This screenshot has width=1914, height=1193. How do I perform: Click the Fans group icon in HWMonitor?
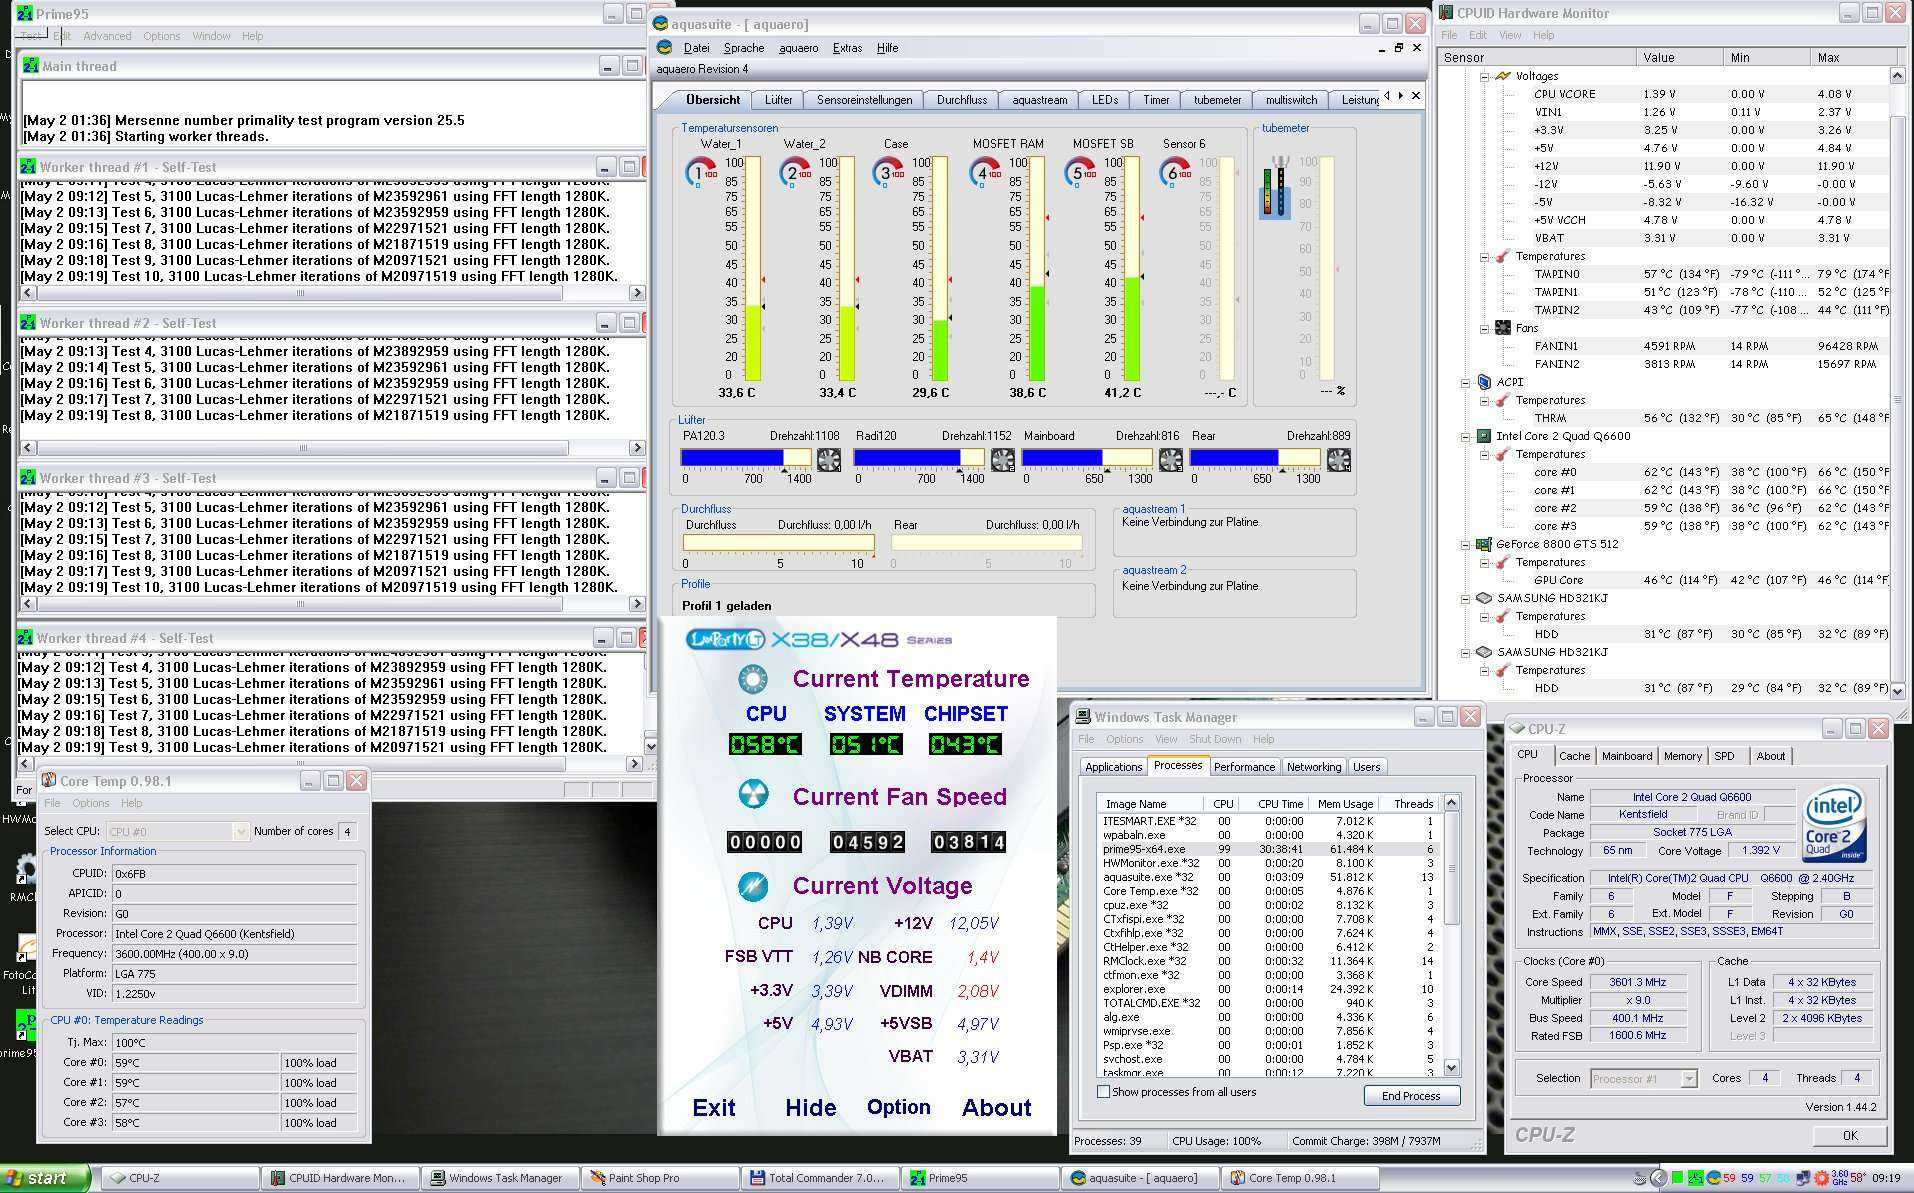[x=1503, y=328]
